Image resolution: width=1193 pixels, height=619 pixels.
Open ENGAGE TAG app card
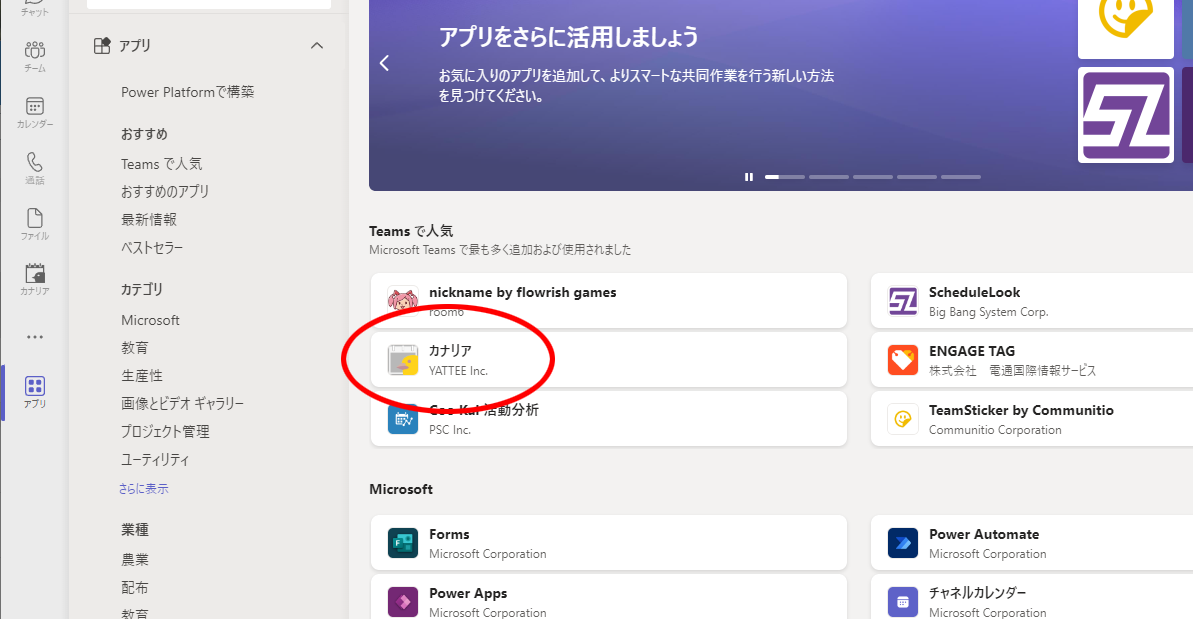coord(1032,360)
